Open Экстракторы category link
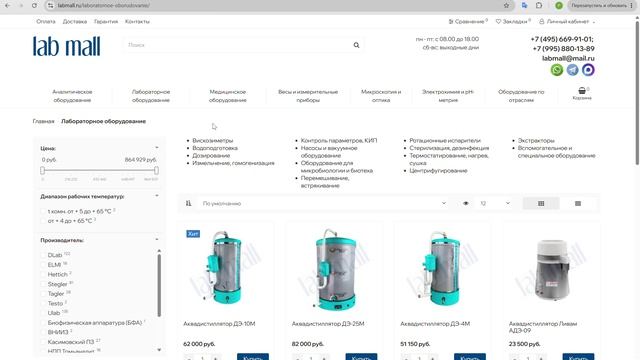 [x=536, y=140]
